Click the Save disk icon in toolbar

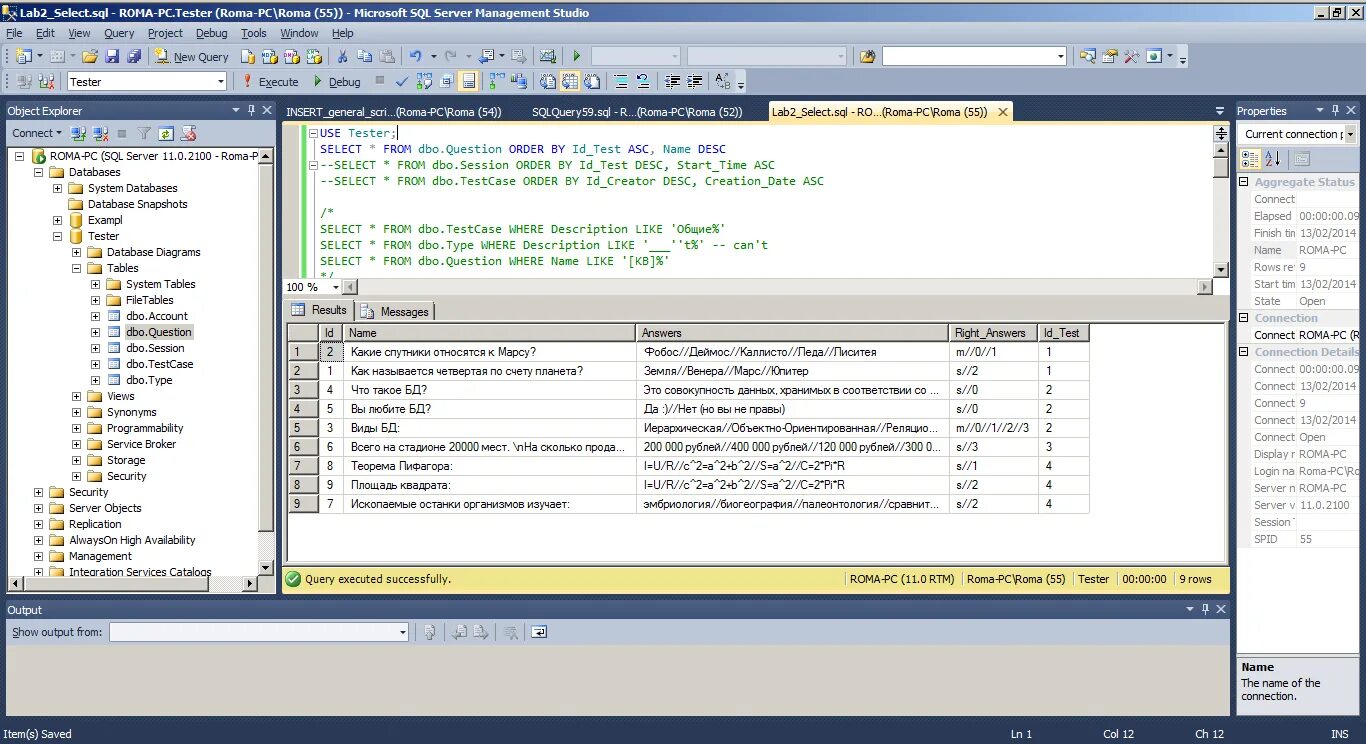tap(111, 57)
